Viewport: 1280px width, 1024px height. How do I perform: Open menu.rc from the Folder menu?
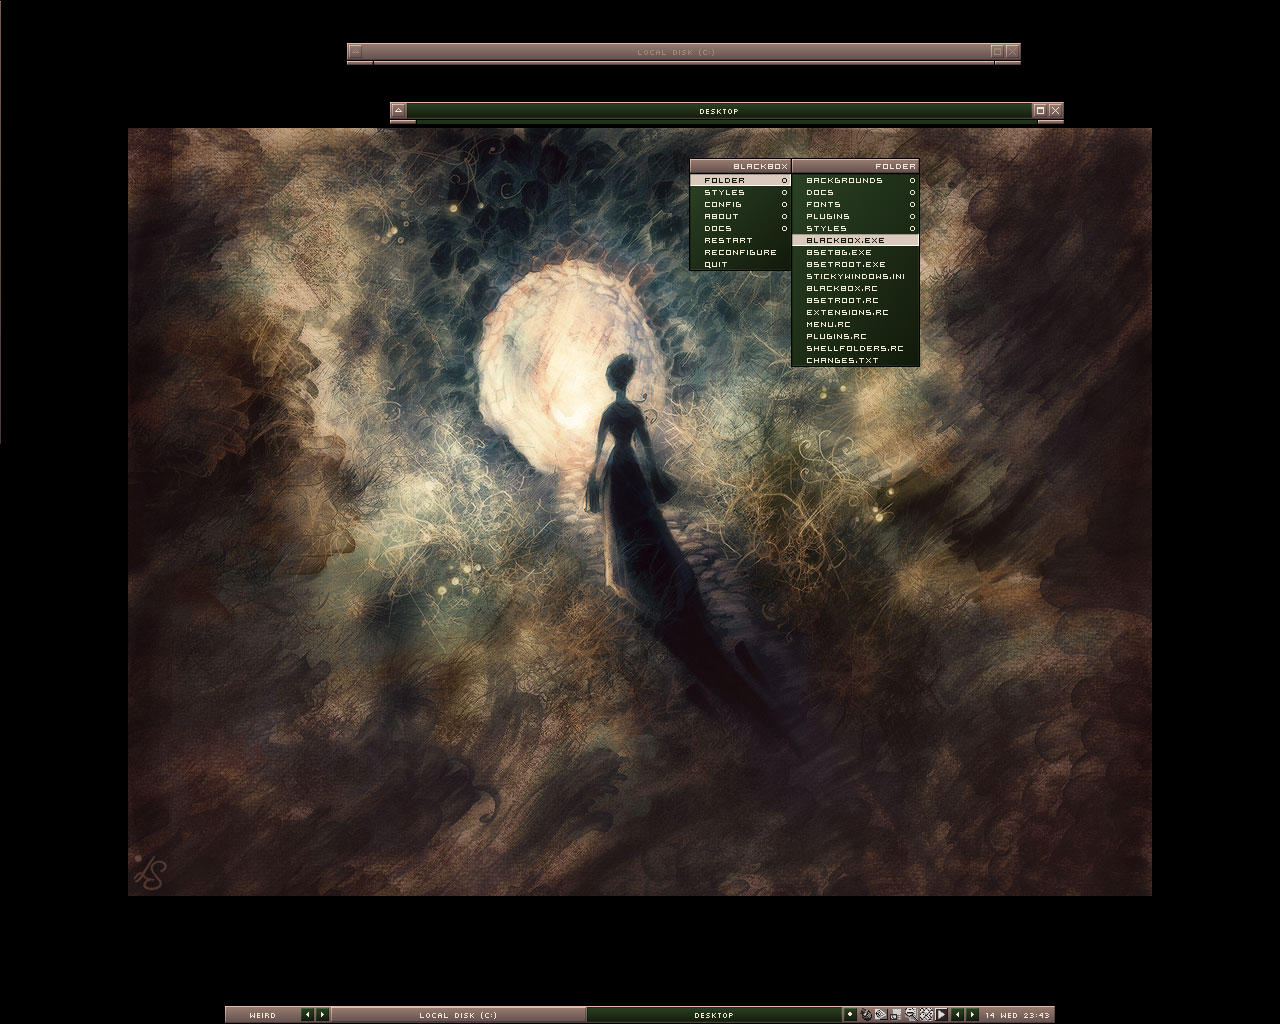coord(855,324)
